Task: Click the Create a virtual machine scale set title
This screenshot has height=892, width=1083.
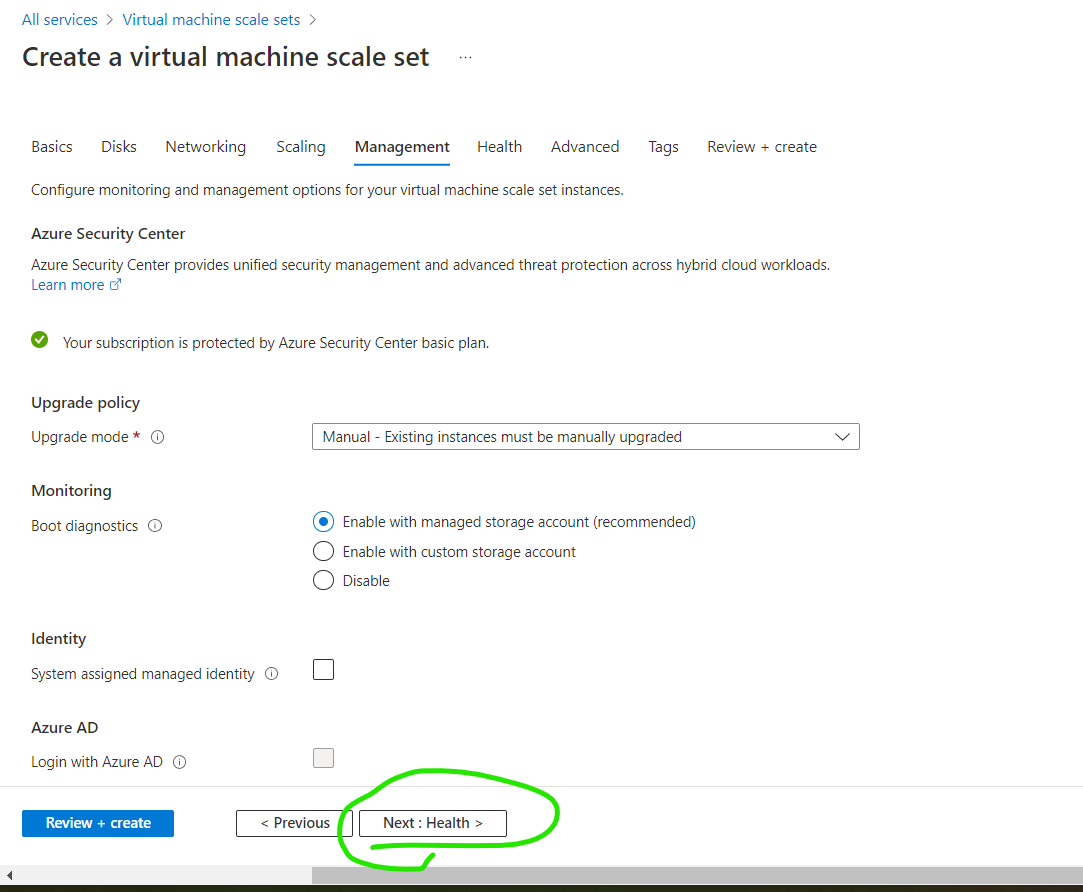Action: point(226,57)
